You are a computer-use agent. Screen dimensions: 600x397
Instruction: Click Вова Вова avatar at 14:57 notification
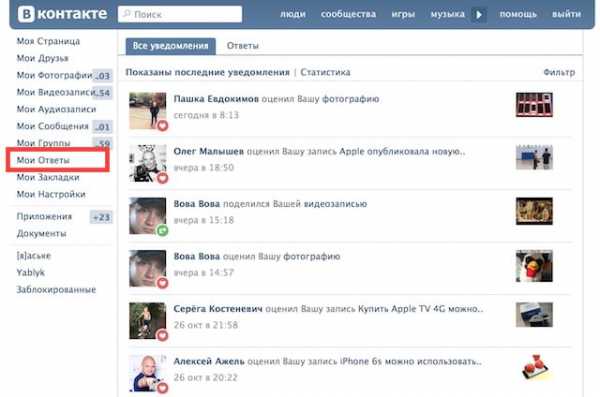[x=147, y=268]
